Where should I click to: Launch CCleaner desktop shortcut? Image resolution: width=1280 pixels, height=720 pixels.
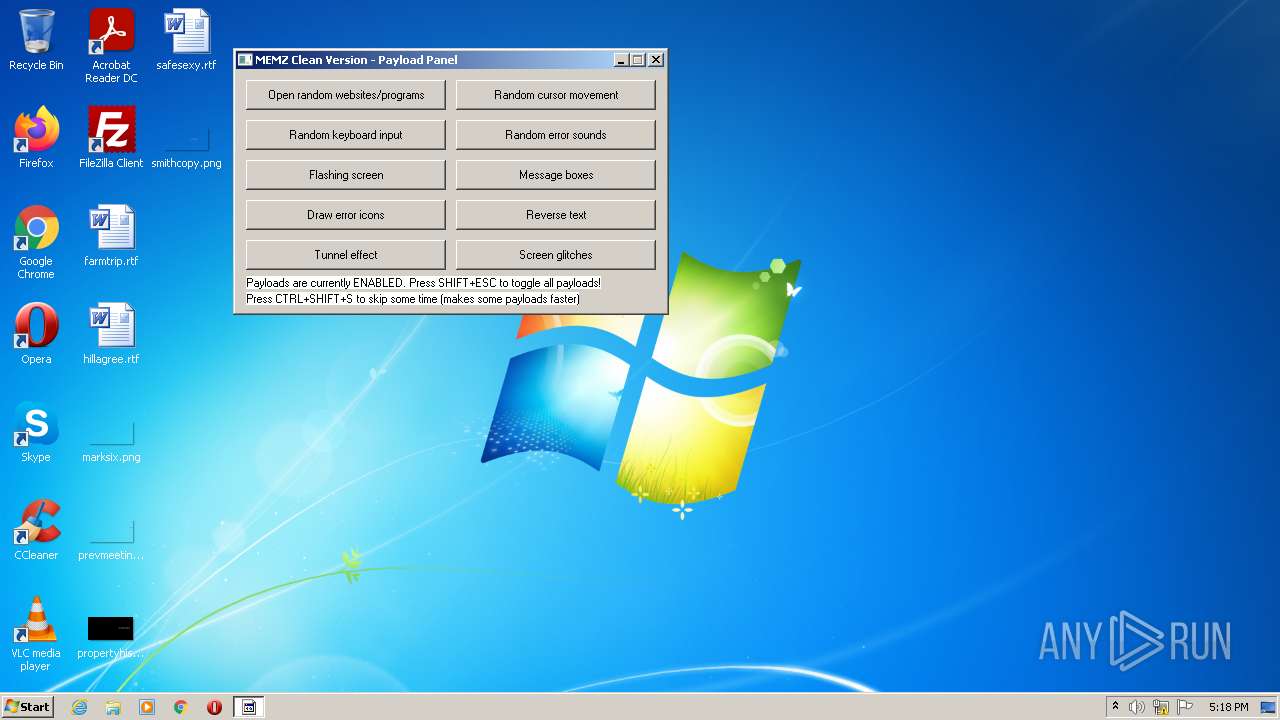pyautogui.click(x=36, y=530)
